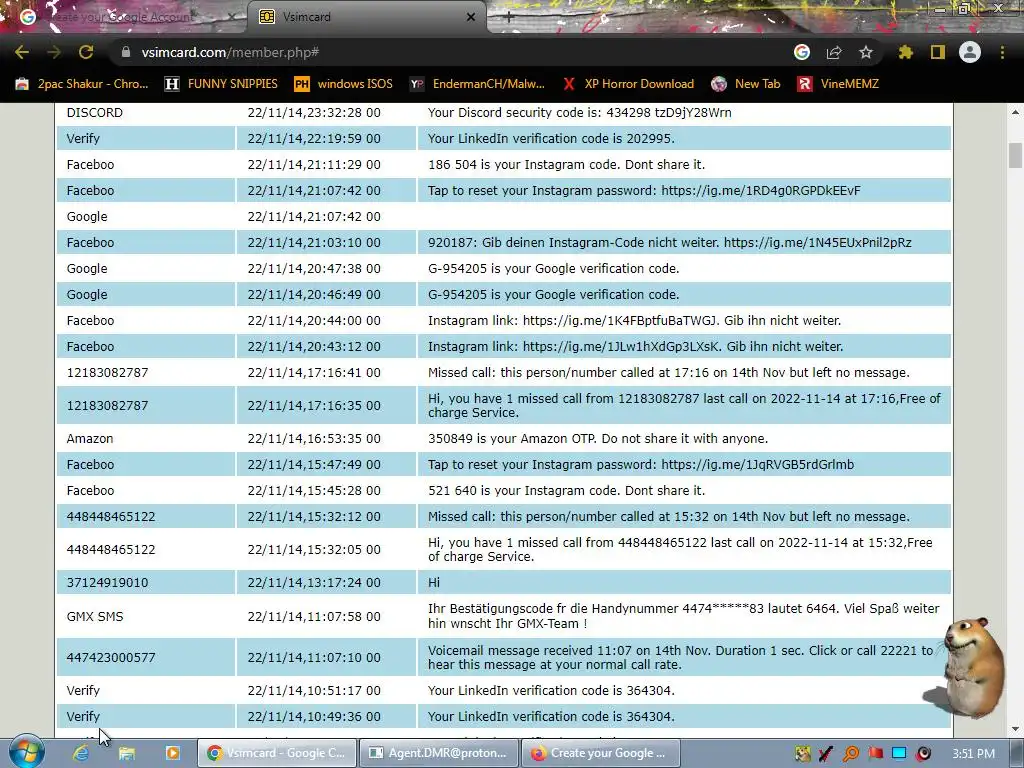Open the FUNNY SNIPPIES bookmark
This screenshot has height=768, width=1024.
[x=221, y=84]
